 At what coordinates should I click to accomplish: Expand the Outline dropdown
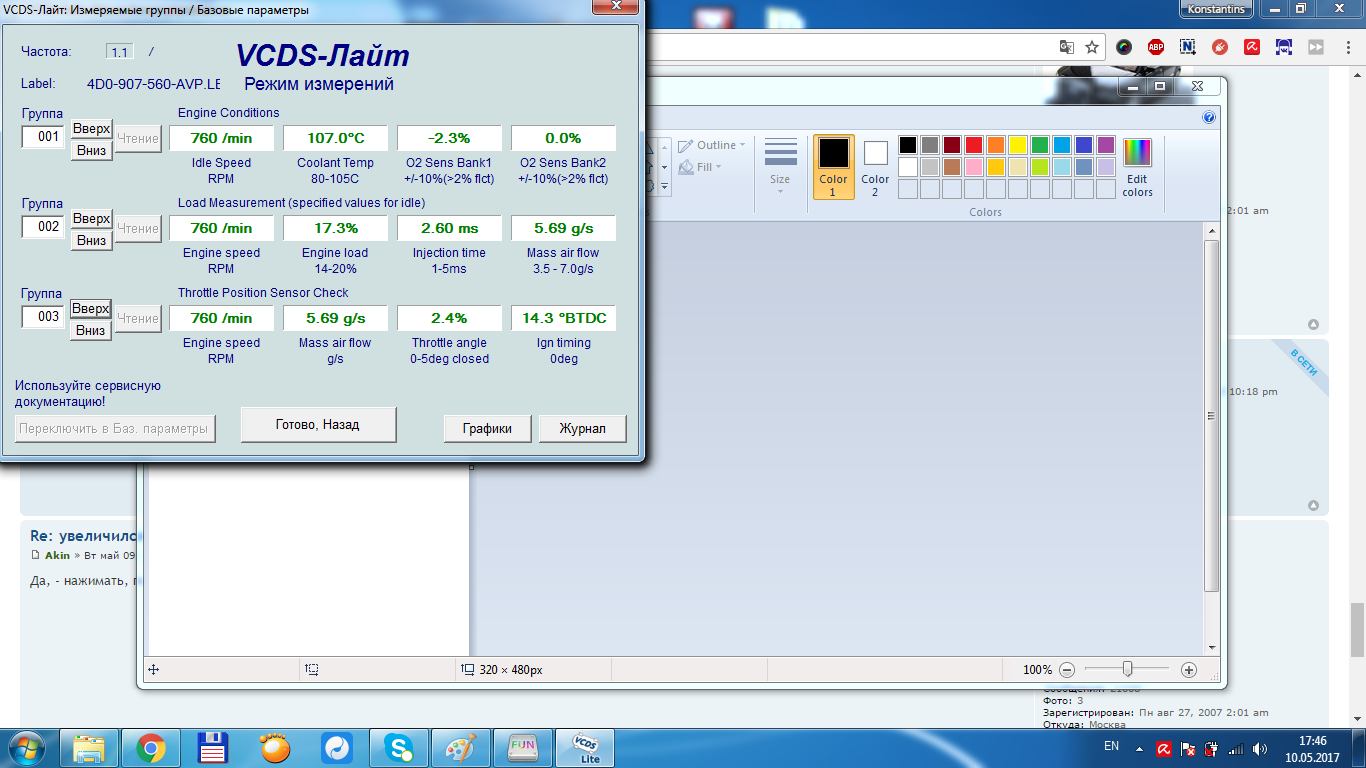tap(712, 145)
